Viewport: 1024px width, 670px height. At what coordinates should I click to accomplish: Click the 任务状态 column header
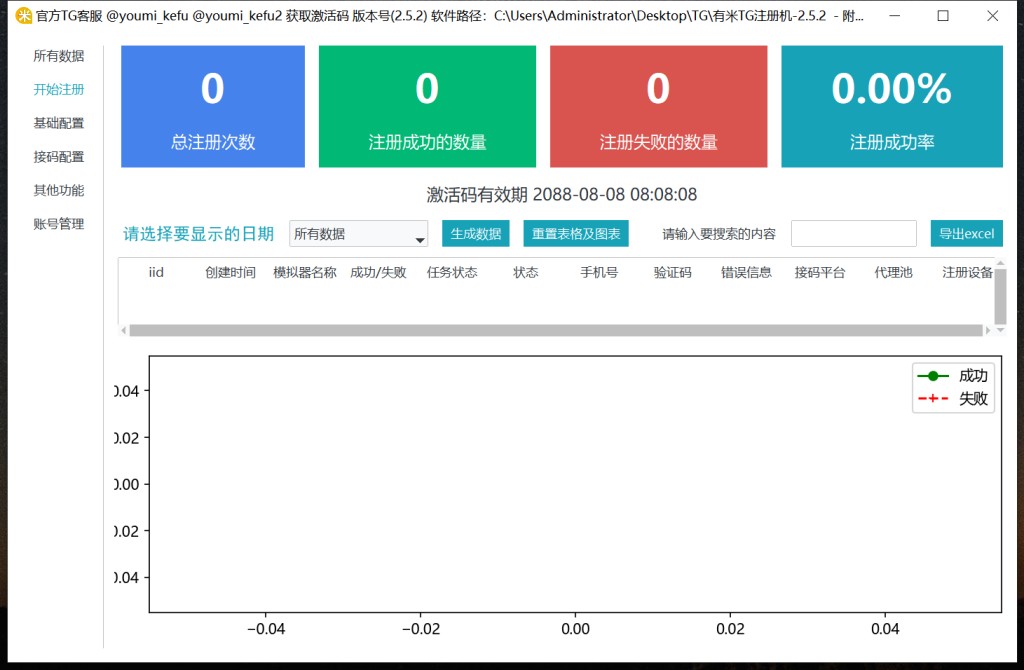point(452,272)
